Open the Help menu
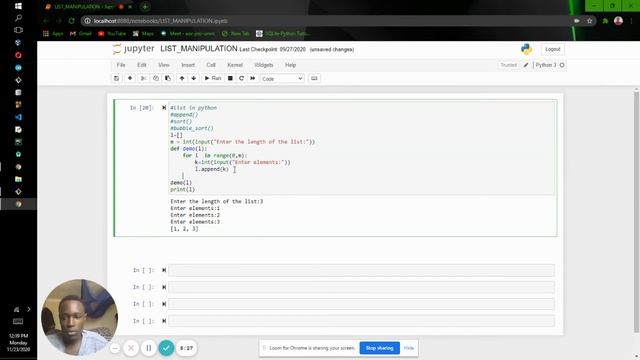The image size is (640, 360). pyautogui.click(x=290, y=65)
